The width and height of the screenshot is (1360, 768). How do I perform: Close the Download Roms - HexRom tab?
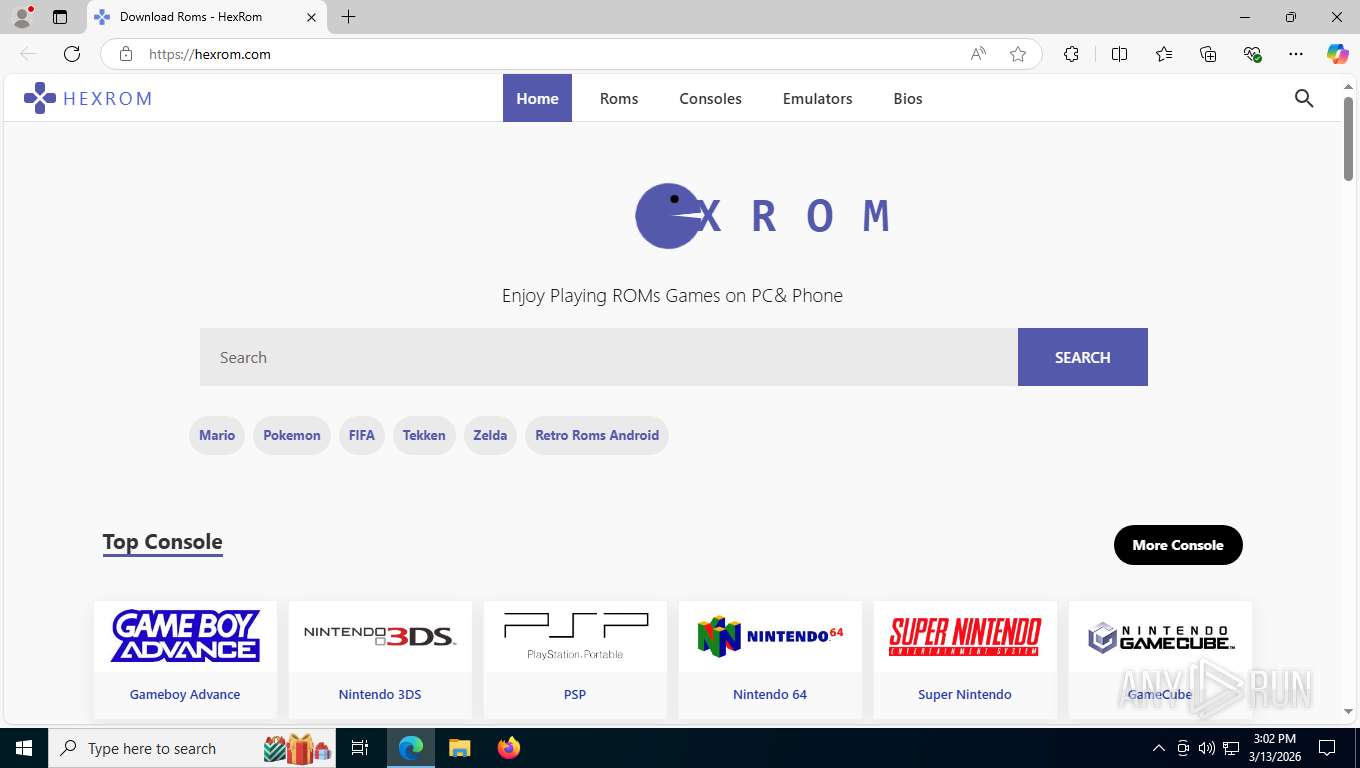[x=311, y=17]
